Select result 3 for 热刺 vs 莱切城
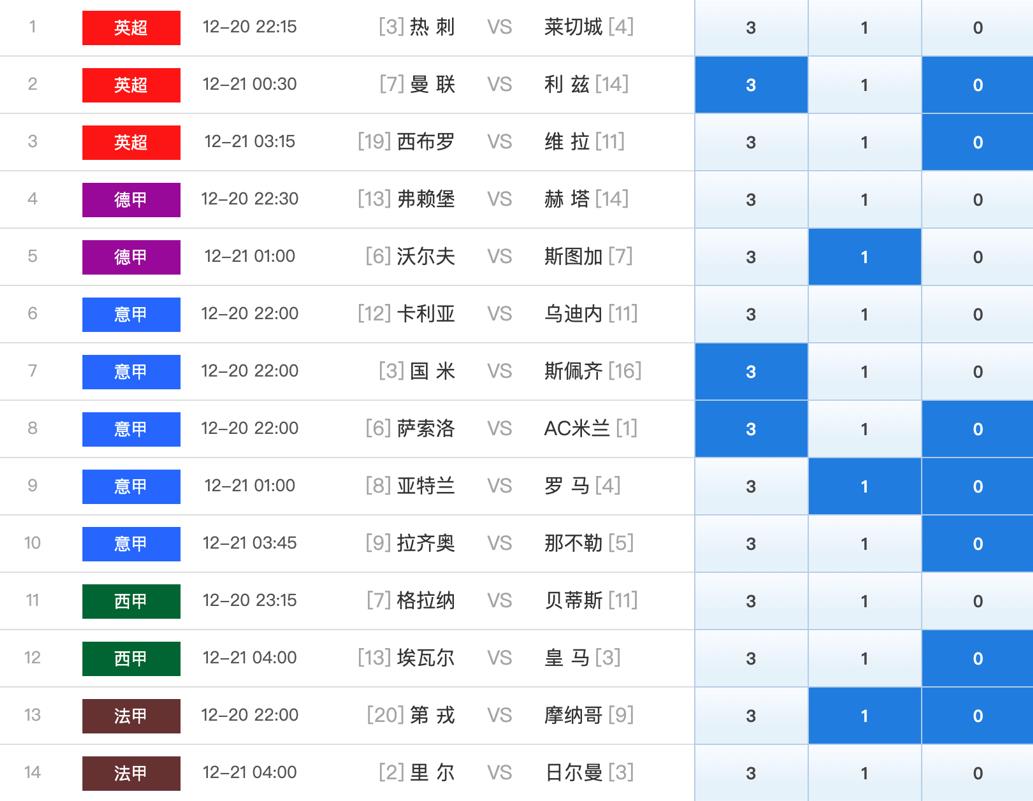1033x801 pixels. [x=751, y=28]
